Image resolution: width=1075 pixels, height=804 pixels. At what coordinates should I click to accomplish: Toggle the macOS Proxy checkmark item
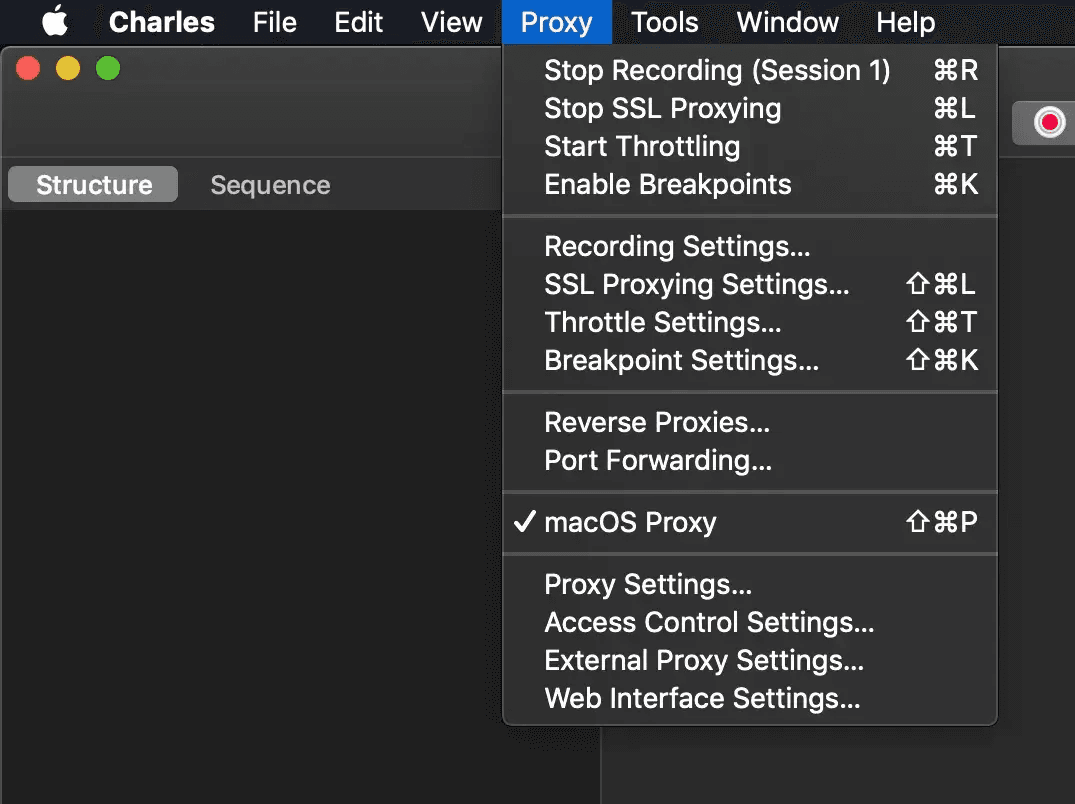(x=630, y=522)
